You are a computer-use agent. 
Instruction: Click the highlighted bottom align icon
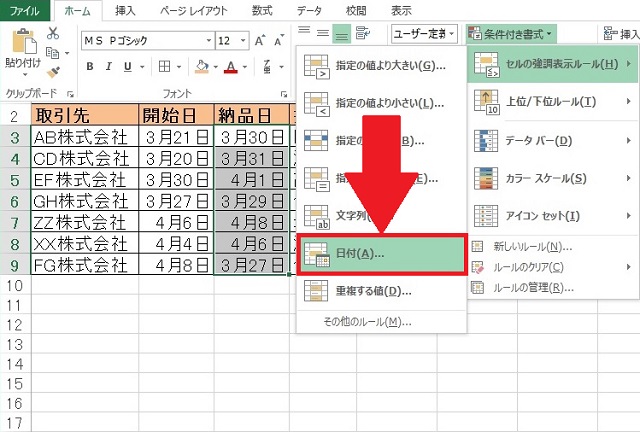(x=342, y=33)
